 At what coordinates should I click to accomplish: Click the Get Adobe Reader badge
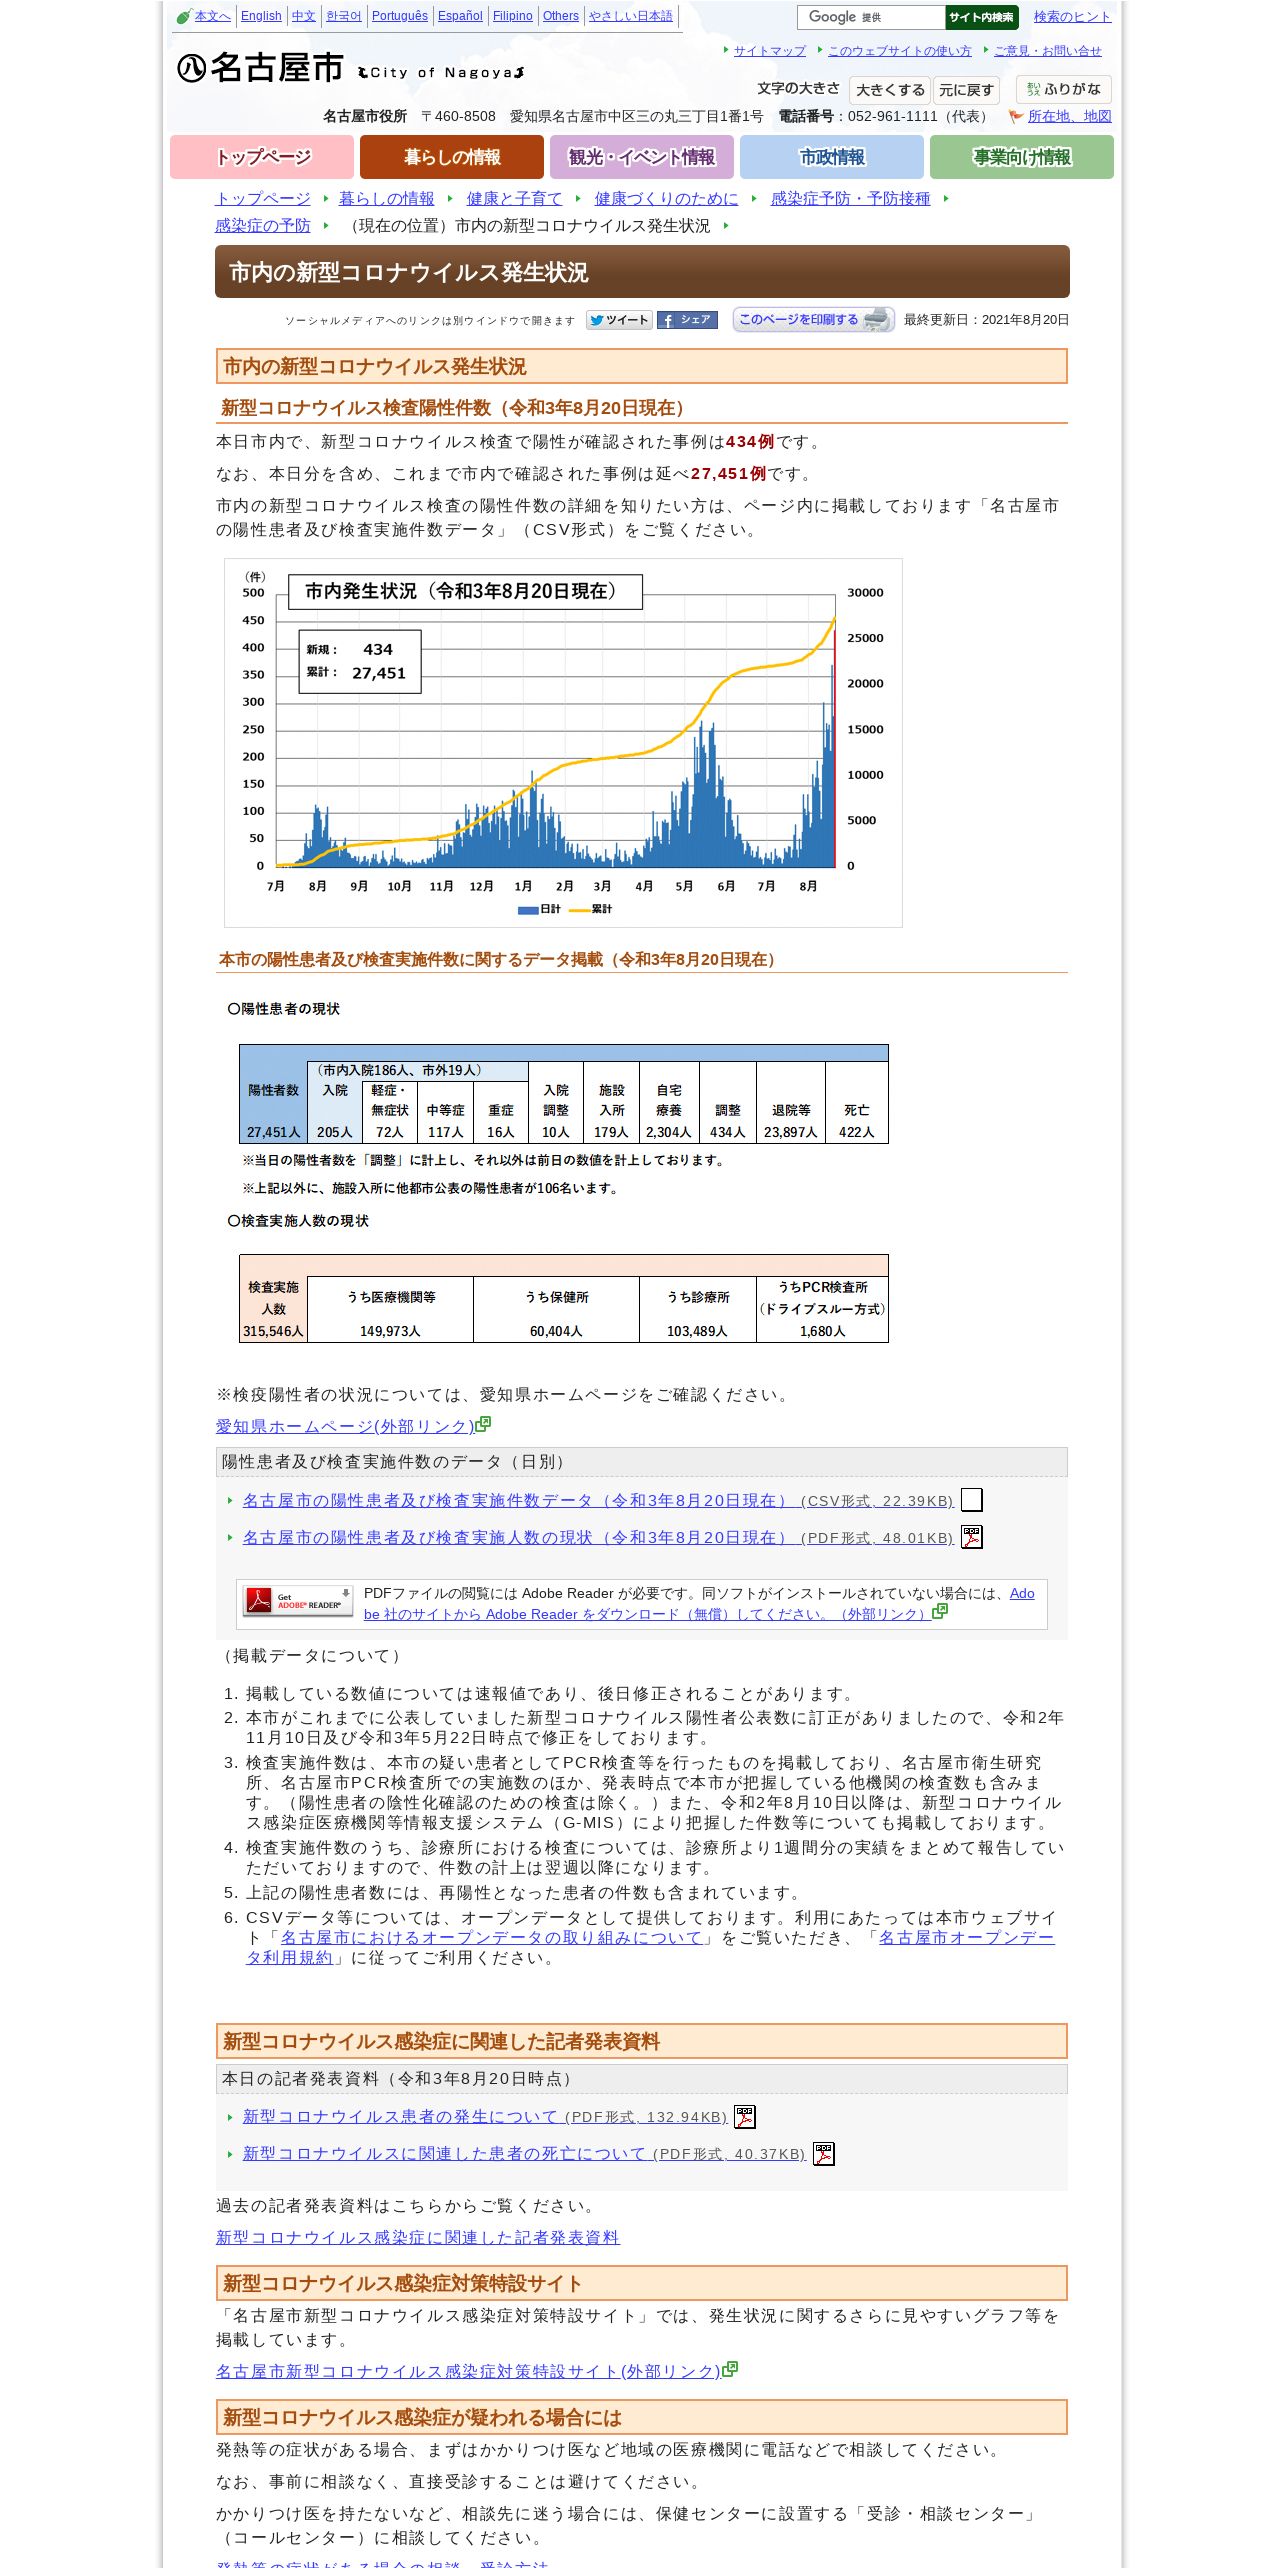click(x=298, y=1601)
